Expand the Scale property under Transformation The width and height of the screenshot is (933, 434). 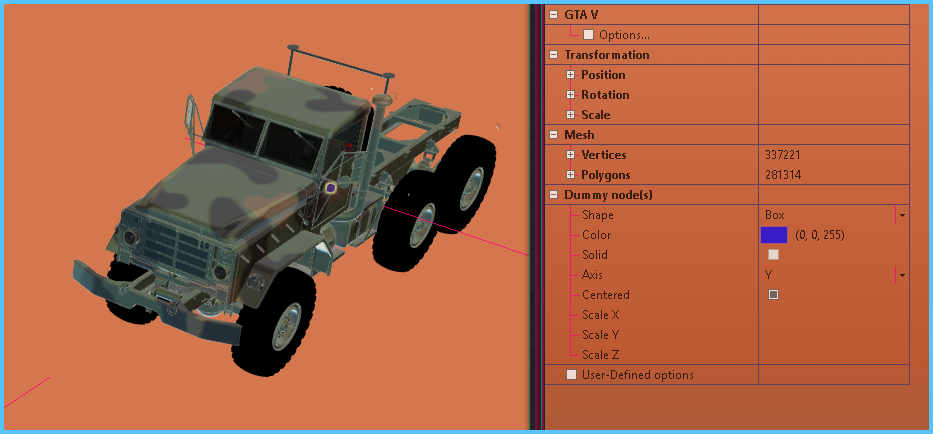570,115
